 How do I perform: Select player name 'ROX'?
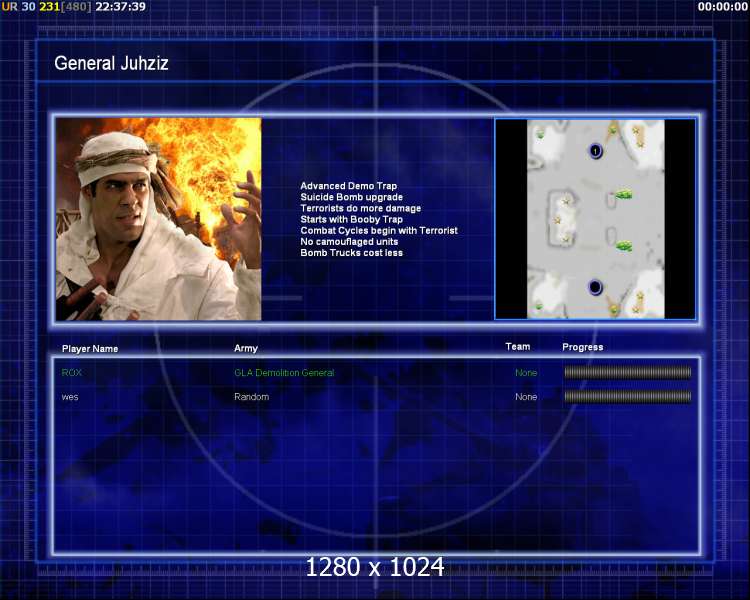coord(72,373)
